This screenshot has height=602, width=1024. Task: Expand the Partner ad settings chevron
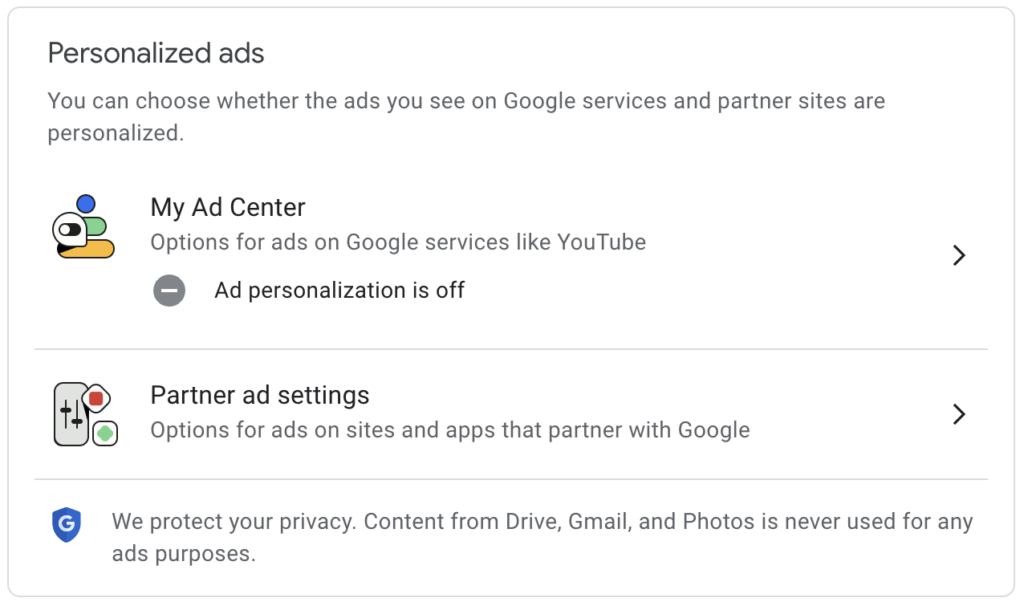(959, 414)
